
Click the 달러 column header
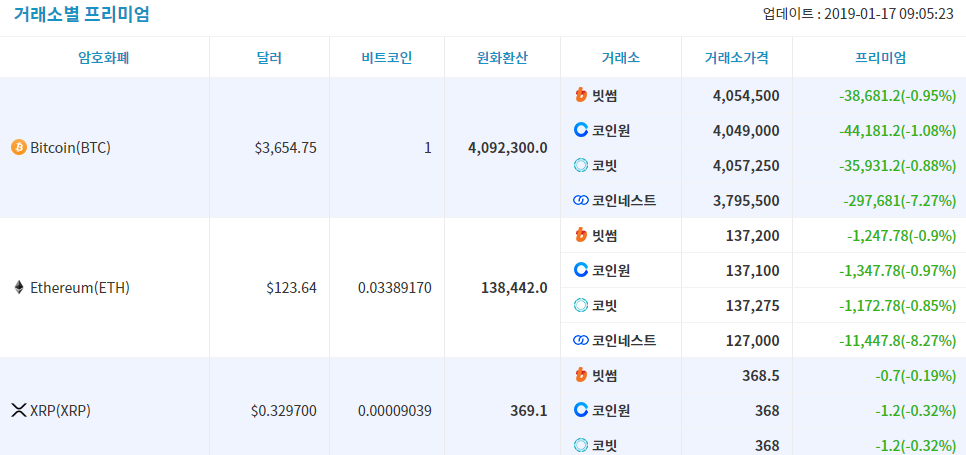pos(269,58)
